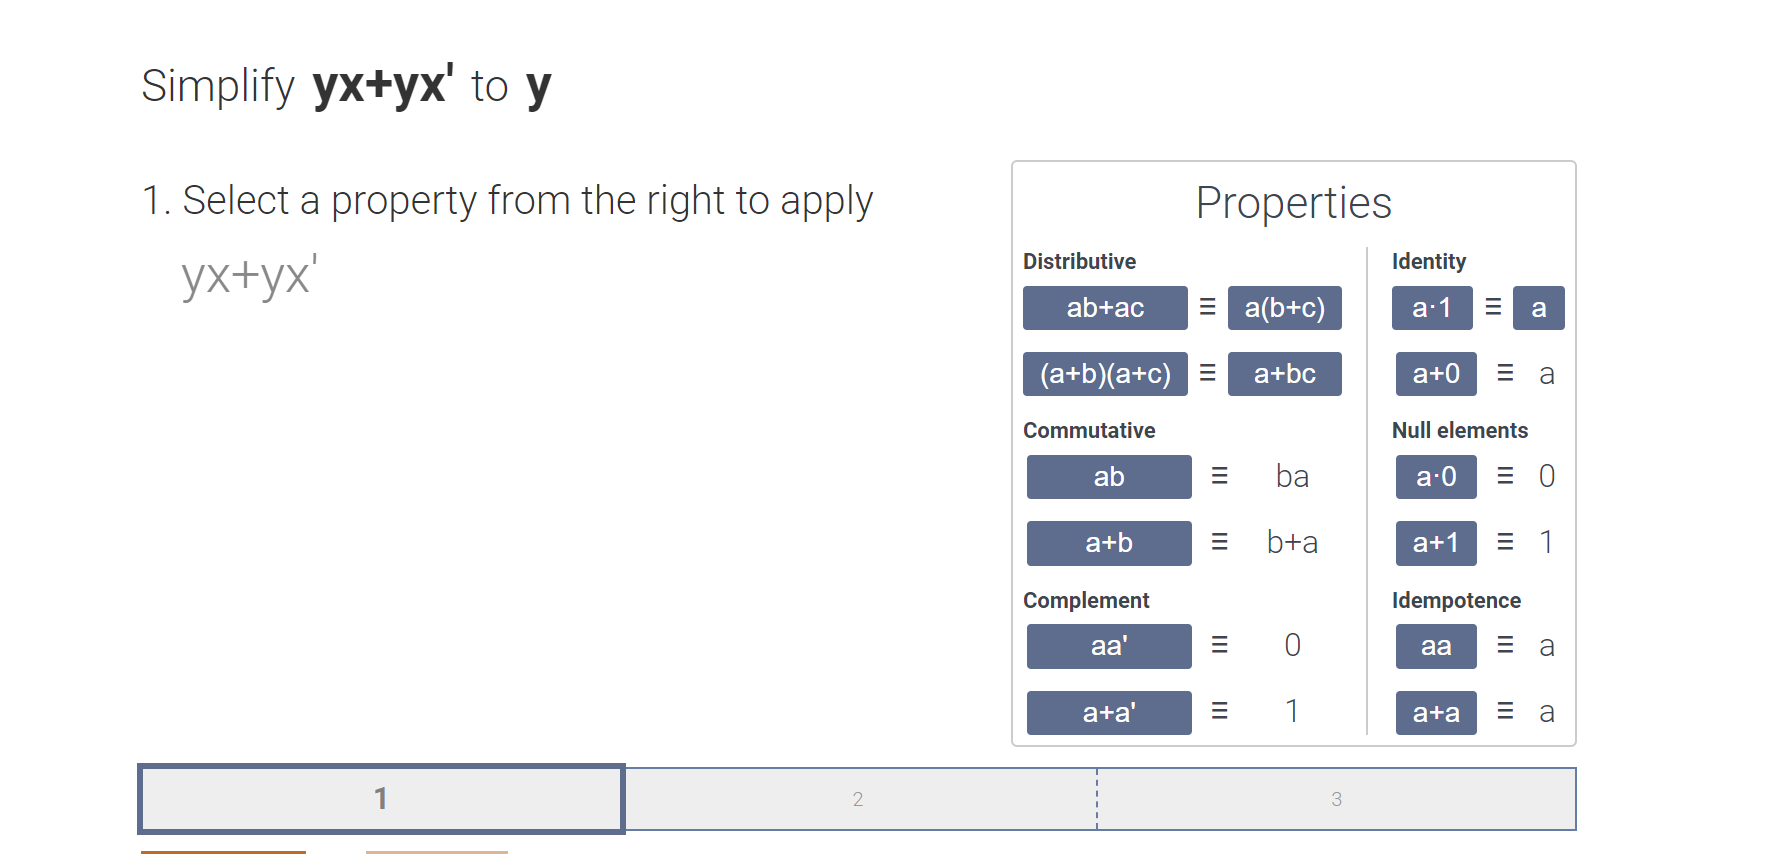The image size is (1785, 854).
Task: Switch to step 2 tab
Action: point(858,798)
